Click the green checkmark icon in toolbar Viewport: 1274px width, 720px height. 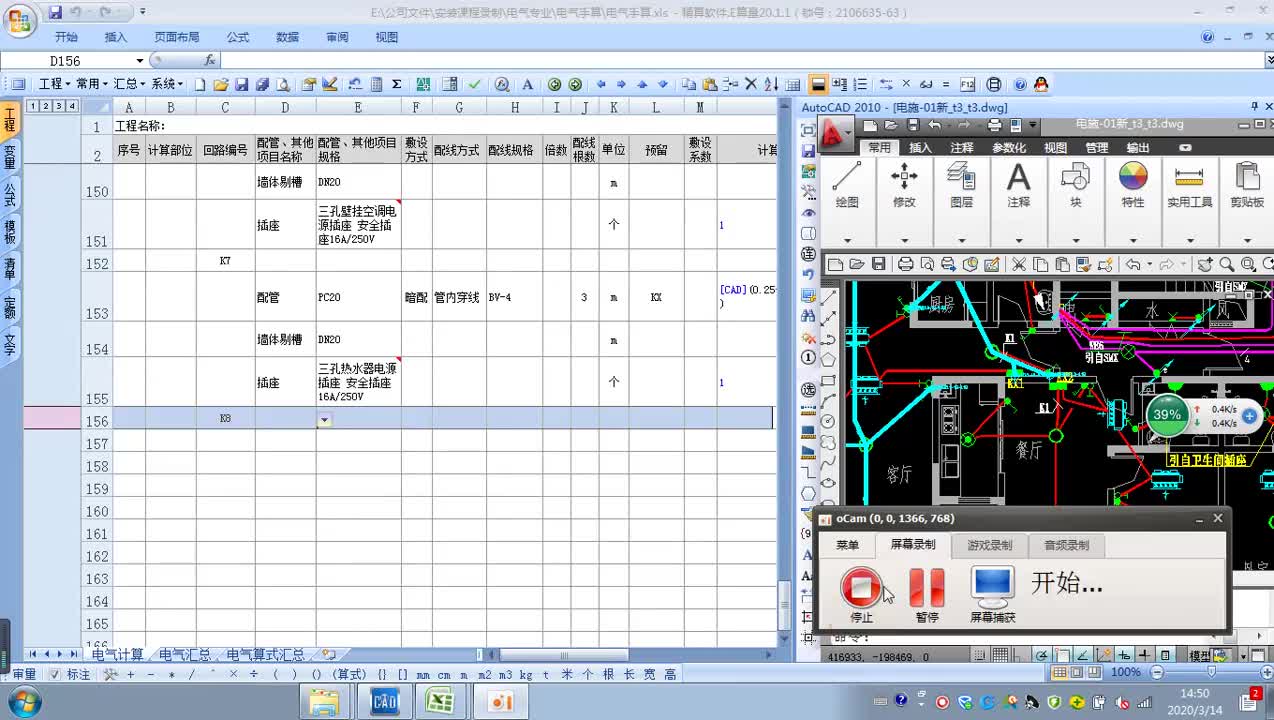click(475, 85)
